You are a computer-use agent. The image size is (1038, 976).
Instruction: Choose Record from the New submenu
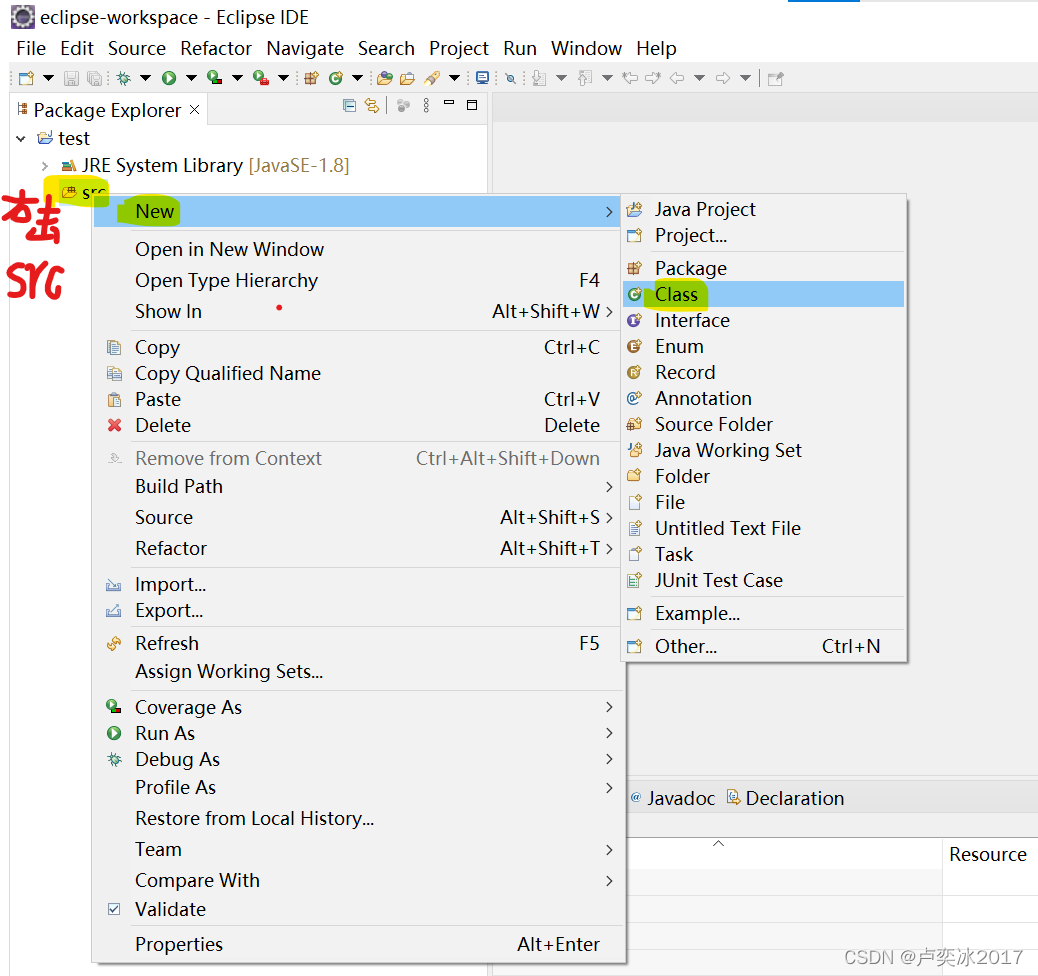(x=764, y=372)
